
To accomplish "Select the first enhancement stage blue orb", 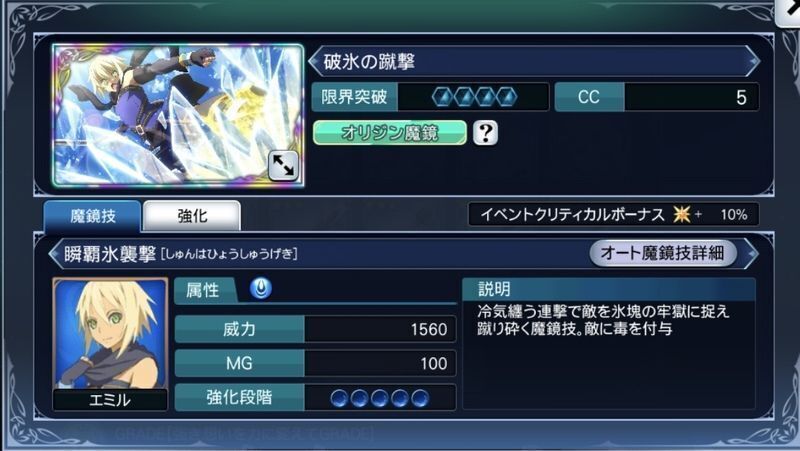I will [339, 398].
